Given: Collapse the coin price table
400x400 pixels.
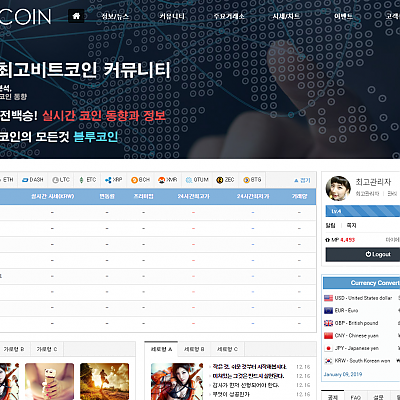Looking at the screenshot, I should point(302,180).
